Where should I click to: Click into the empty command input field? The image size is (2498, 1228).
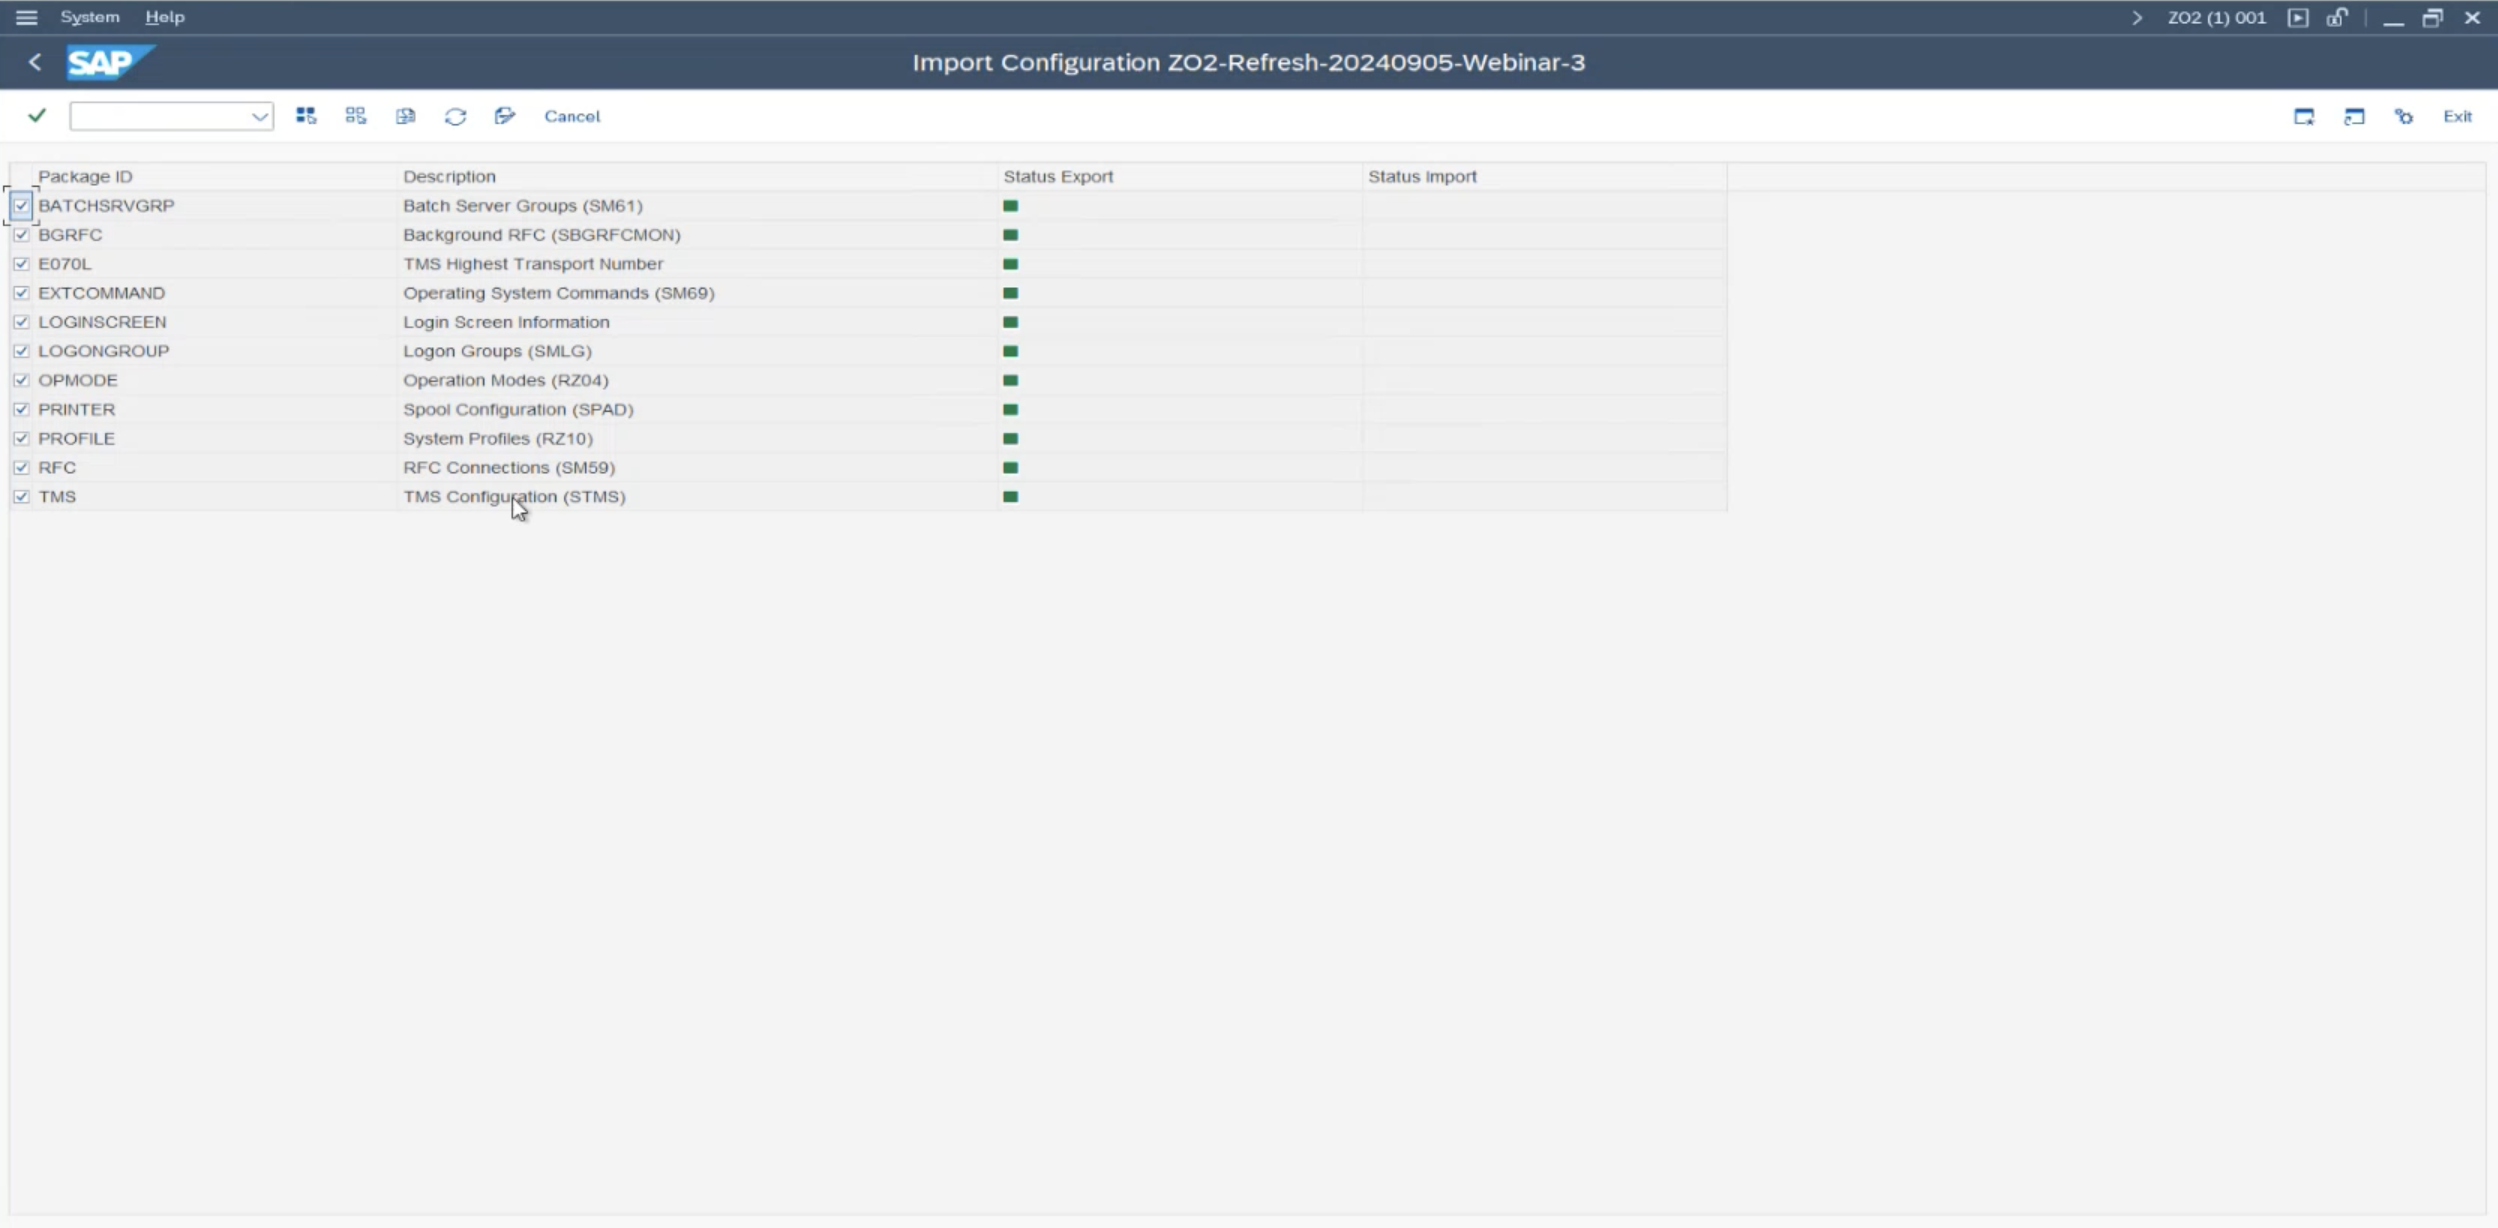click(x=160, y=117)
